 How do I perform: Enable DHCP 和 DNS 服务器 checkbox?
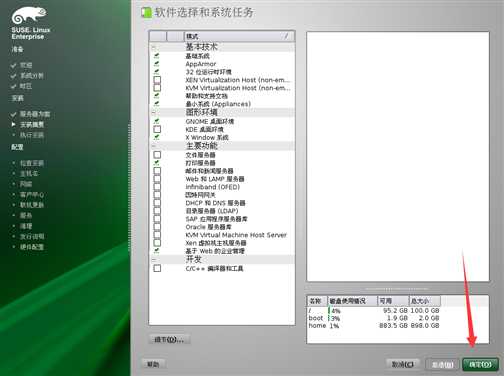[x=157, y=203]
